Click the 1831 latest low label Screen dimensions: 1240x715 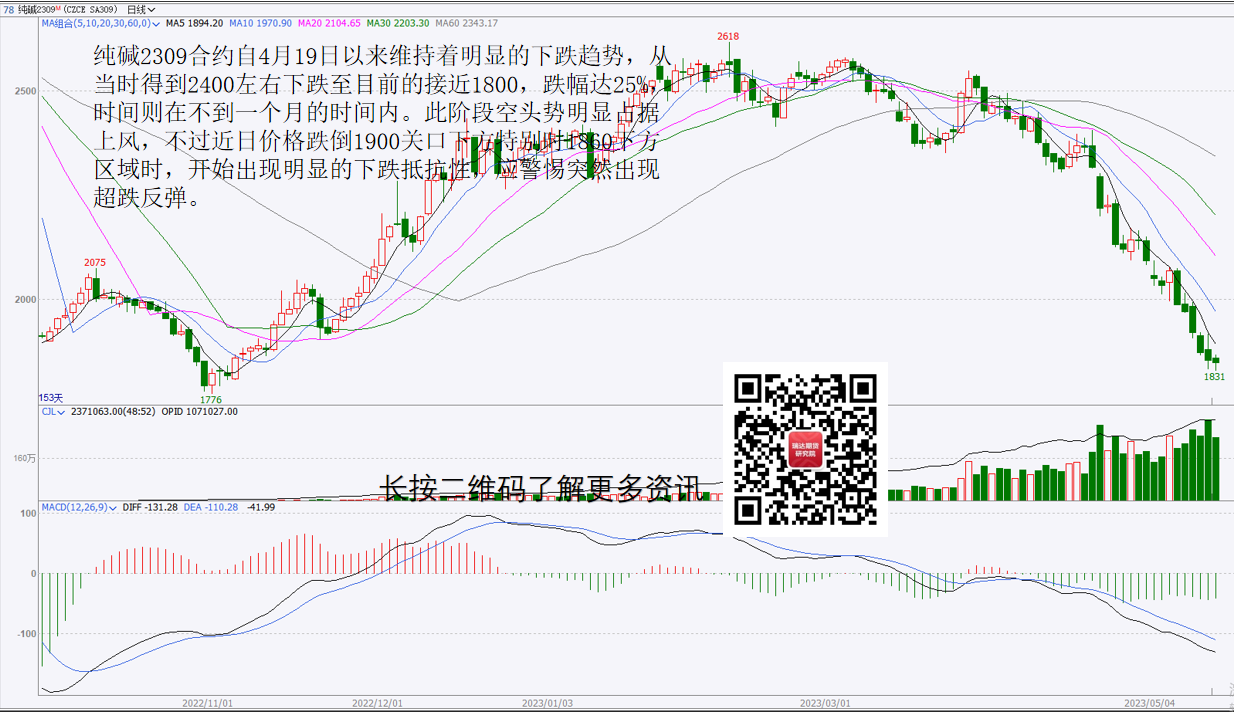(1214, 377)
